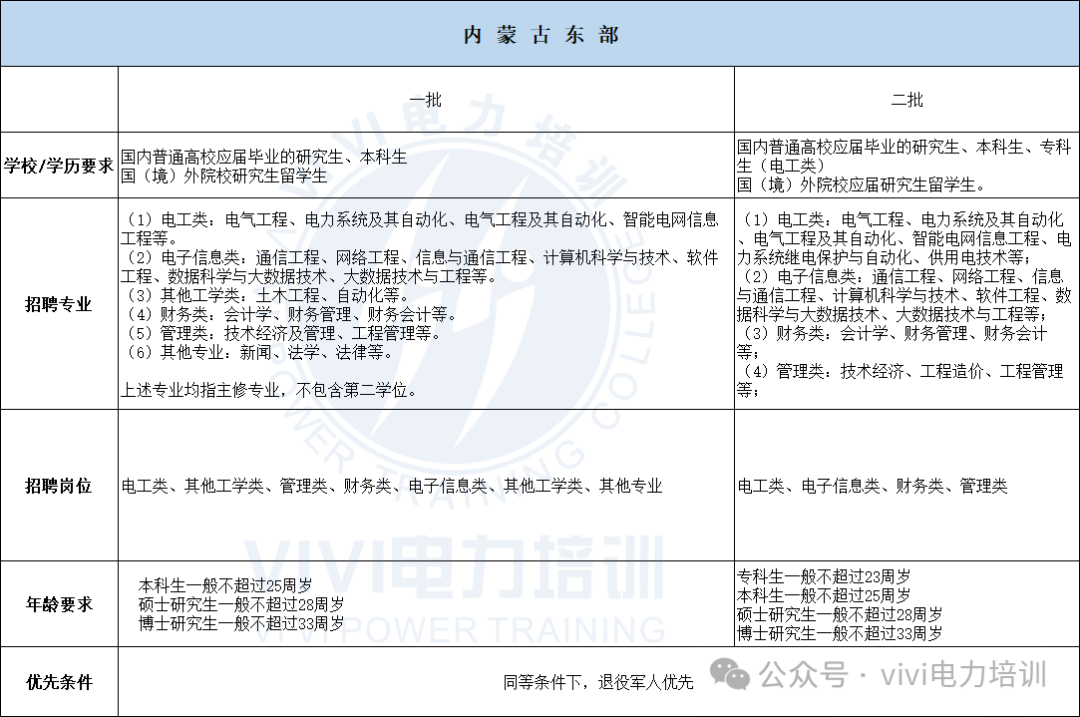This screenshot has height=717, width=1080.
Task: Click the first-batch line (5) 管理类：技术经济及管理
Action: 282,333
